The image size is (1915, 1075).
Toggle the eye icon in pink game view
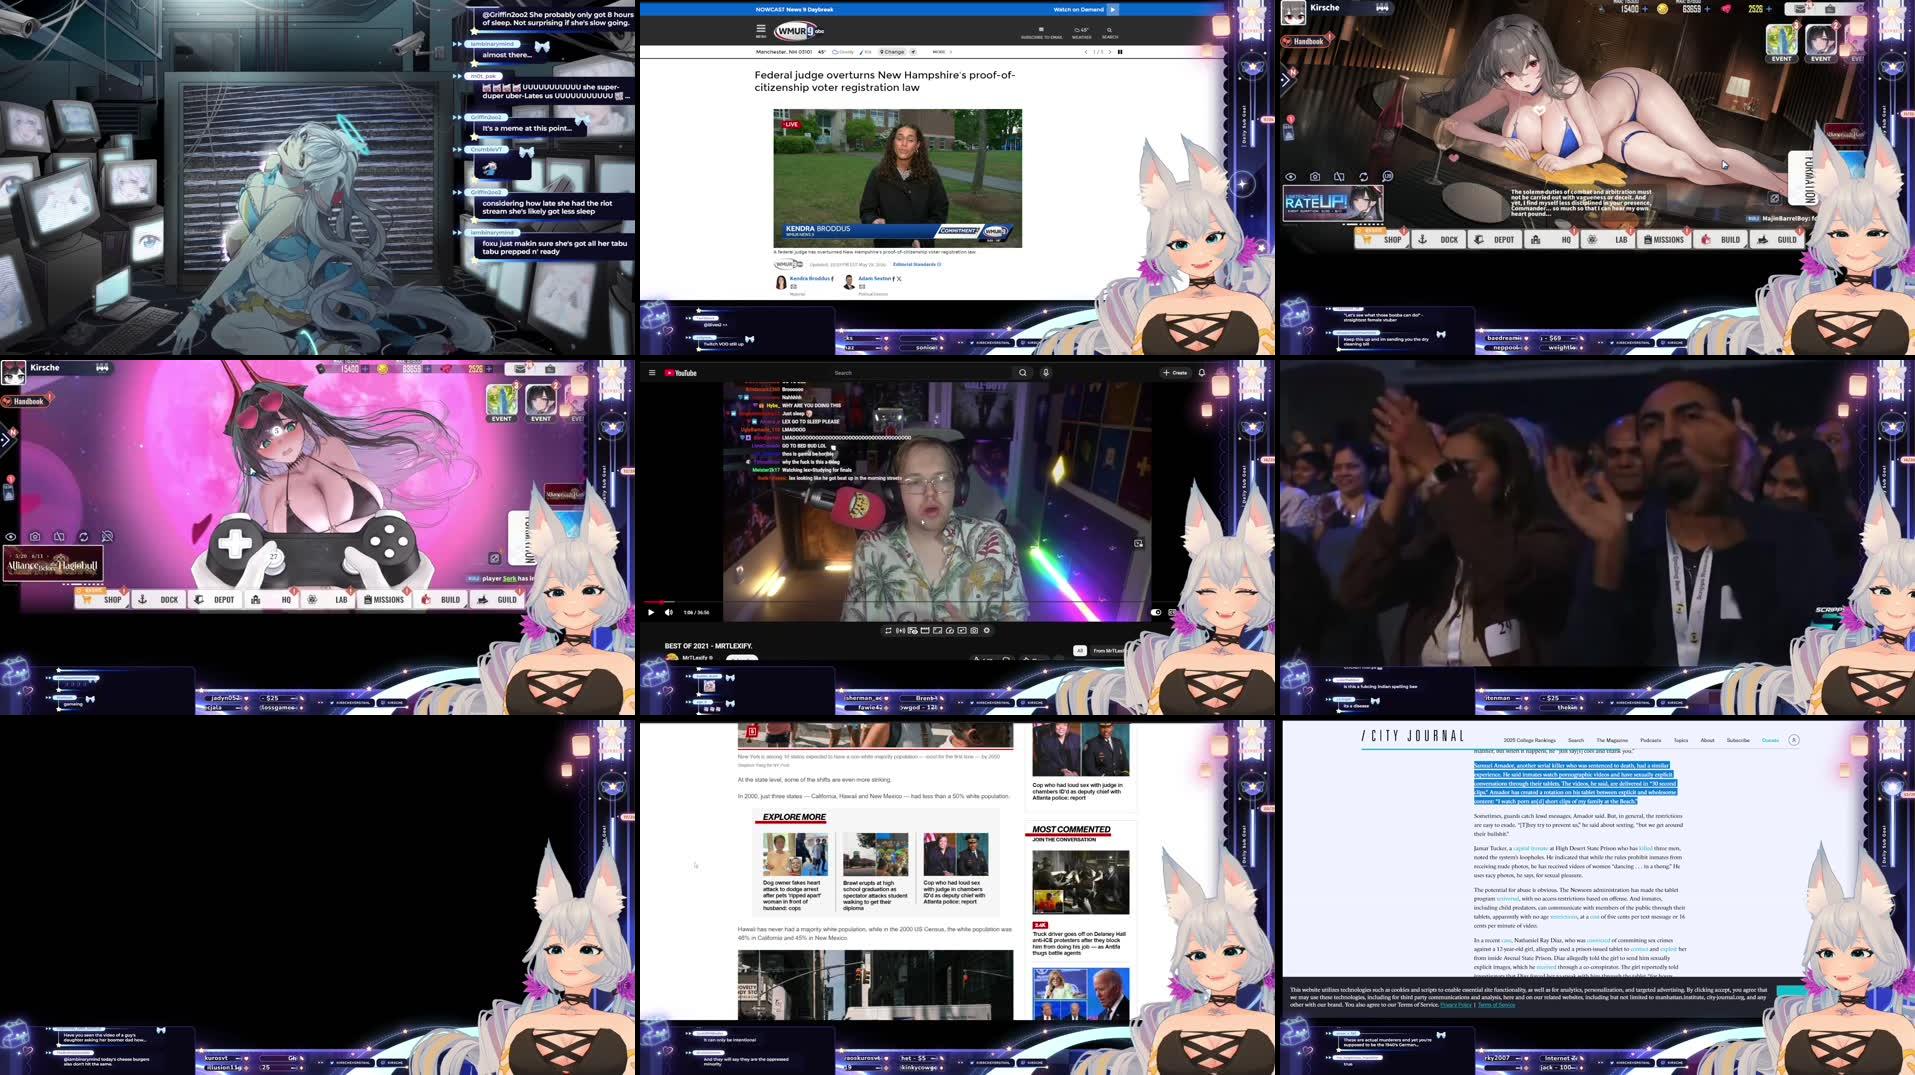11,537
